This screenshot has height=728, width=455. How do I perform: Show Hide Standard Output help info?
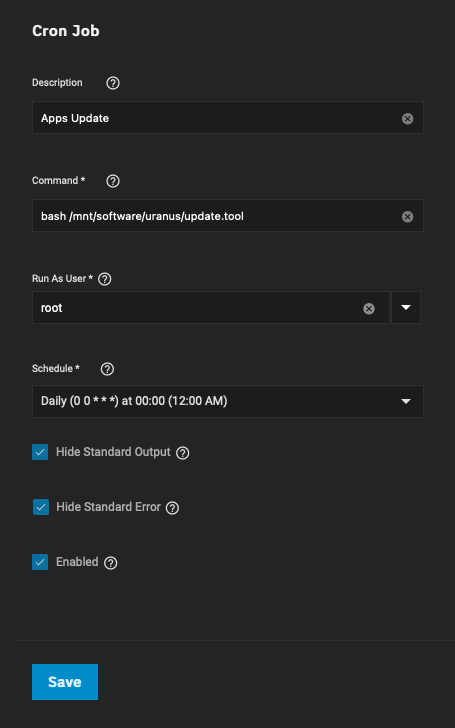183,453
